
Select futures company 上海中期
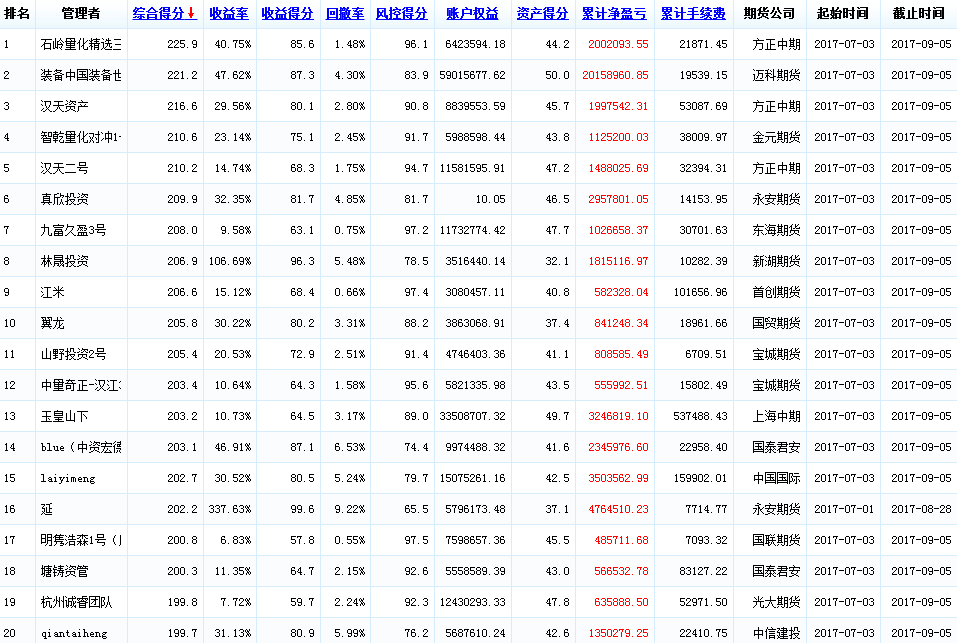coord(776,416)
